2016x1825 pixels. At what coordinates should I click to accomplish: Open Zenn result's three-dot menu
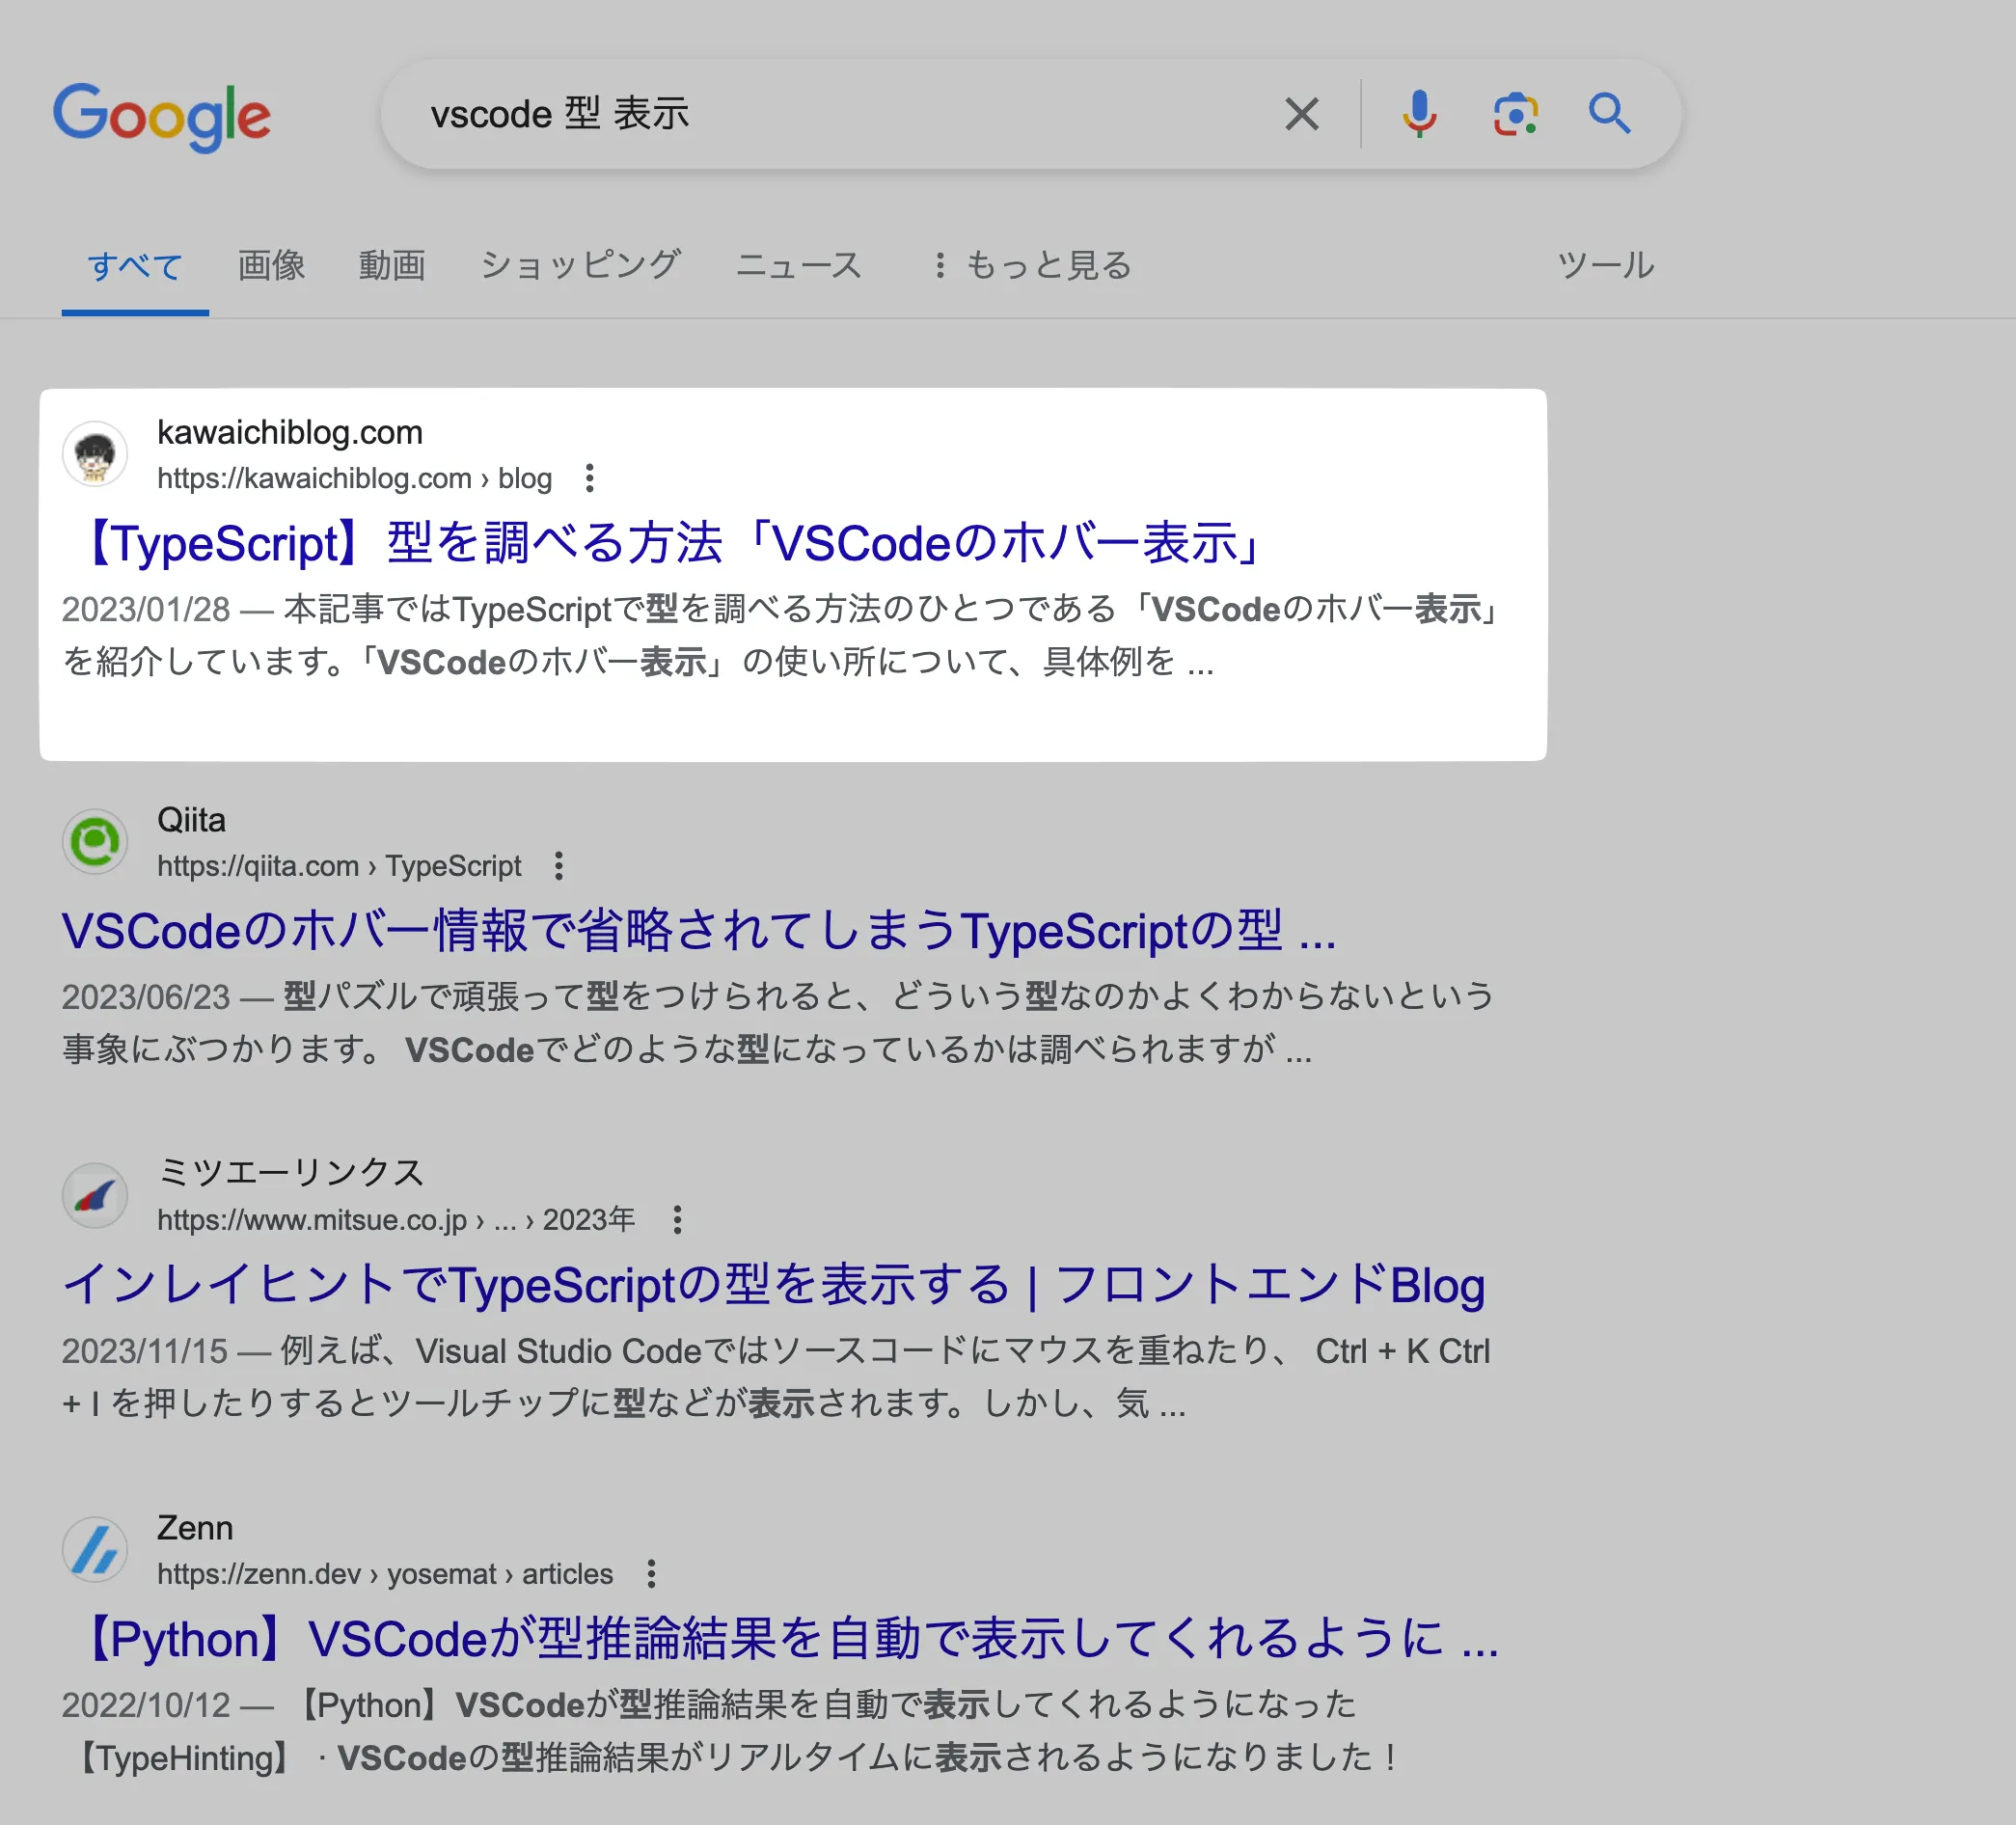(651, 1574)
